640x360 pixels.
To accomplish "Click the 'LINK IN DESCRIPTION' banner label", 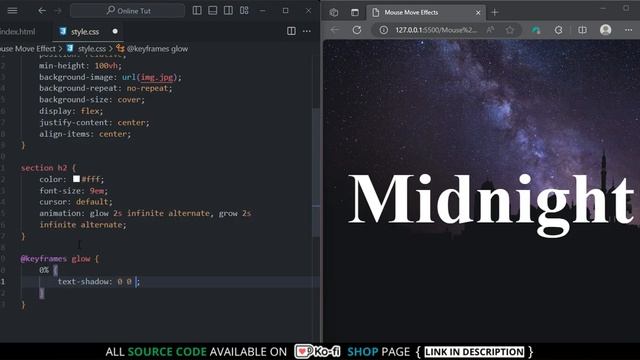I will click(474, 352).
